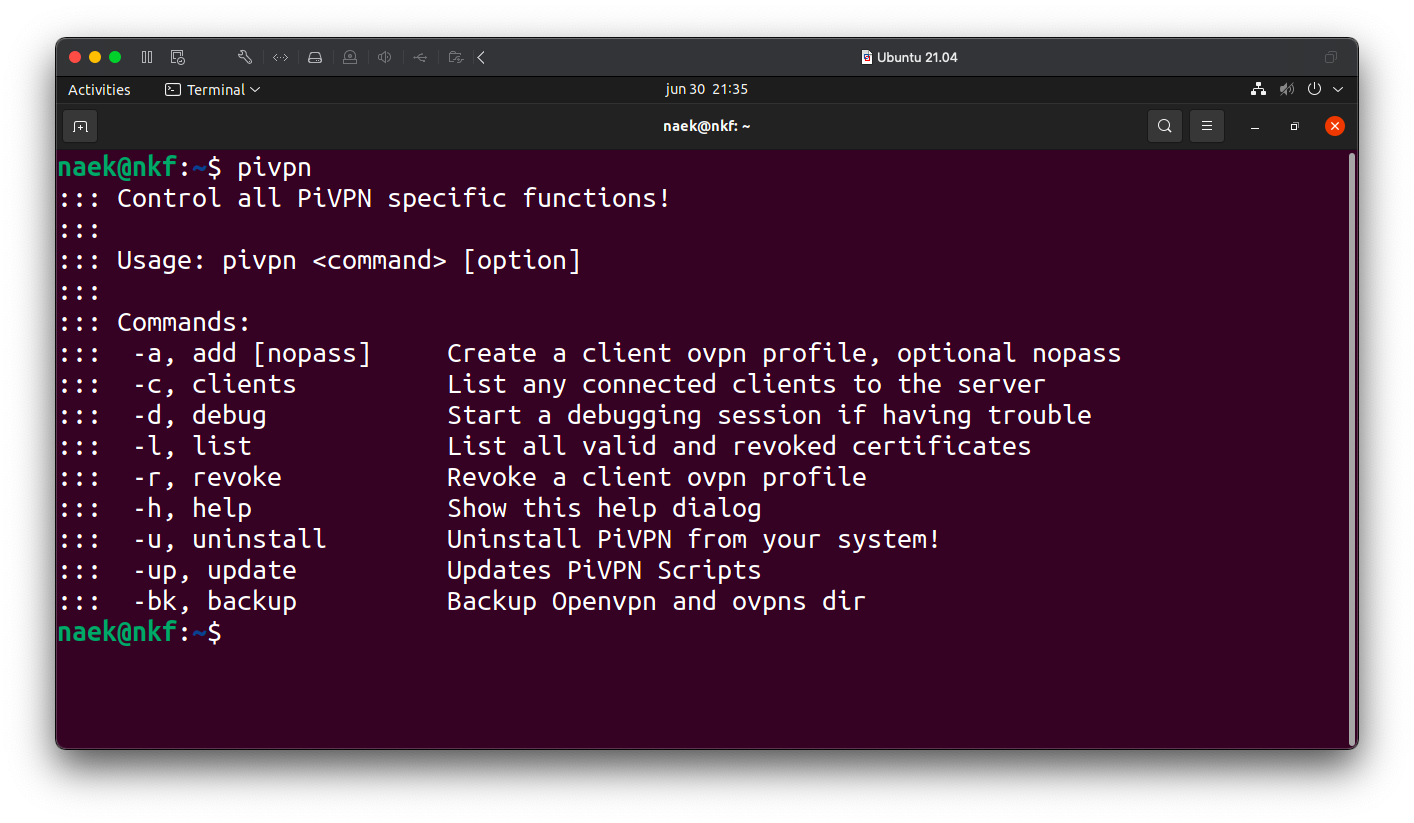Click '-h, help' command text
This screenshot has width=1414, height=823.
(x=192, y=509)
